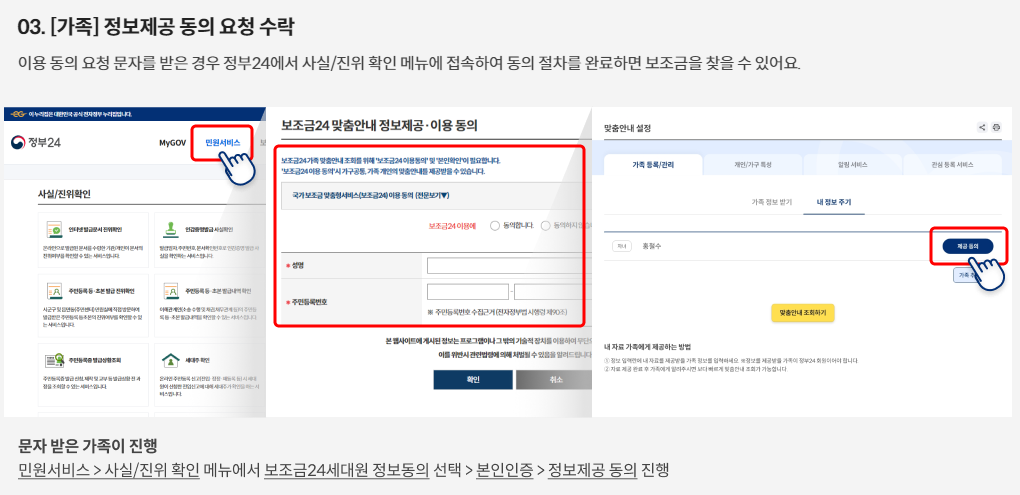Image resolution: width=1020 pixels, height=495 pixels.
Task: Select the 가족 정보 받기 sub-tab
Action: tap(772, 202)
